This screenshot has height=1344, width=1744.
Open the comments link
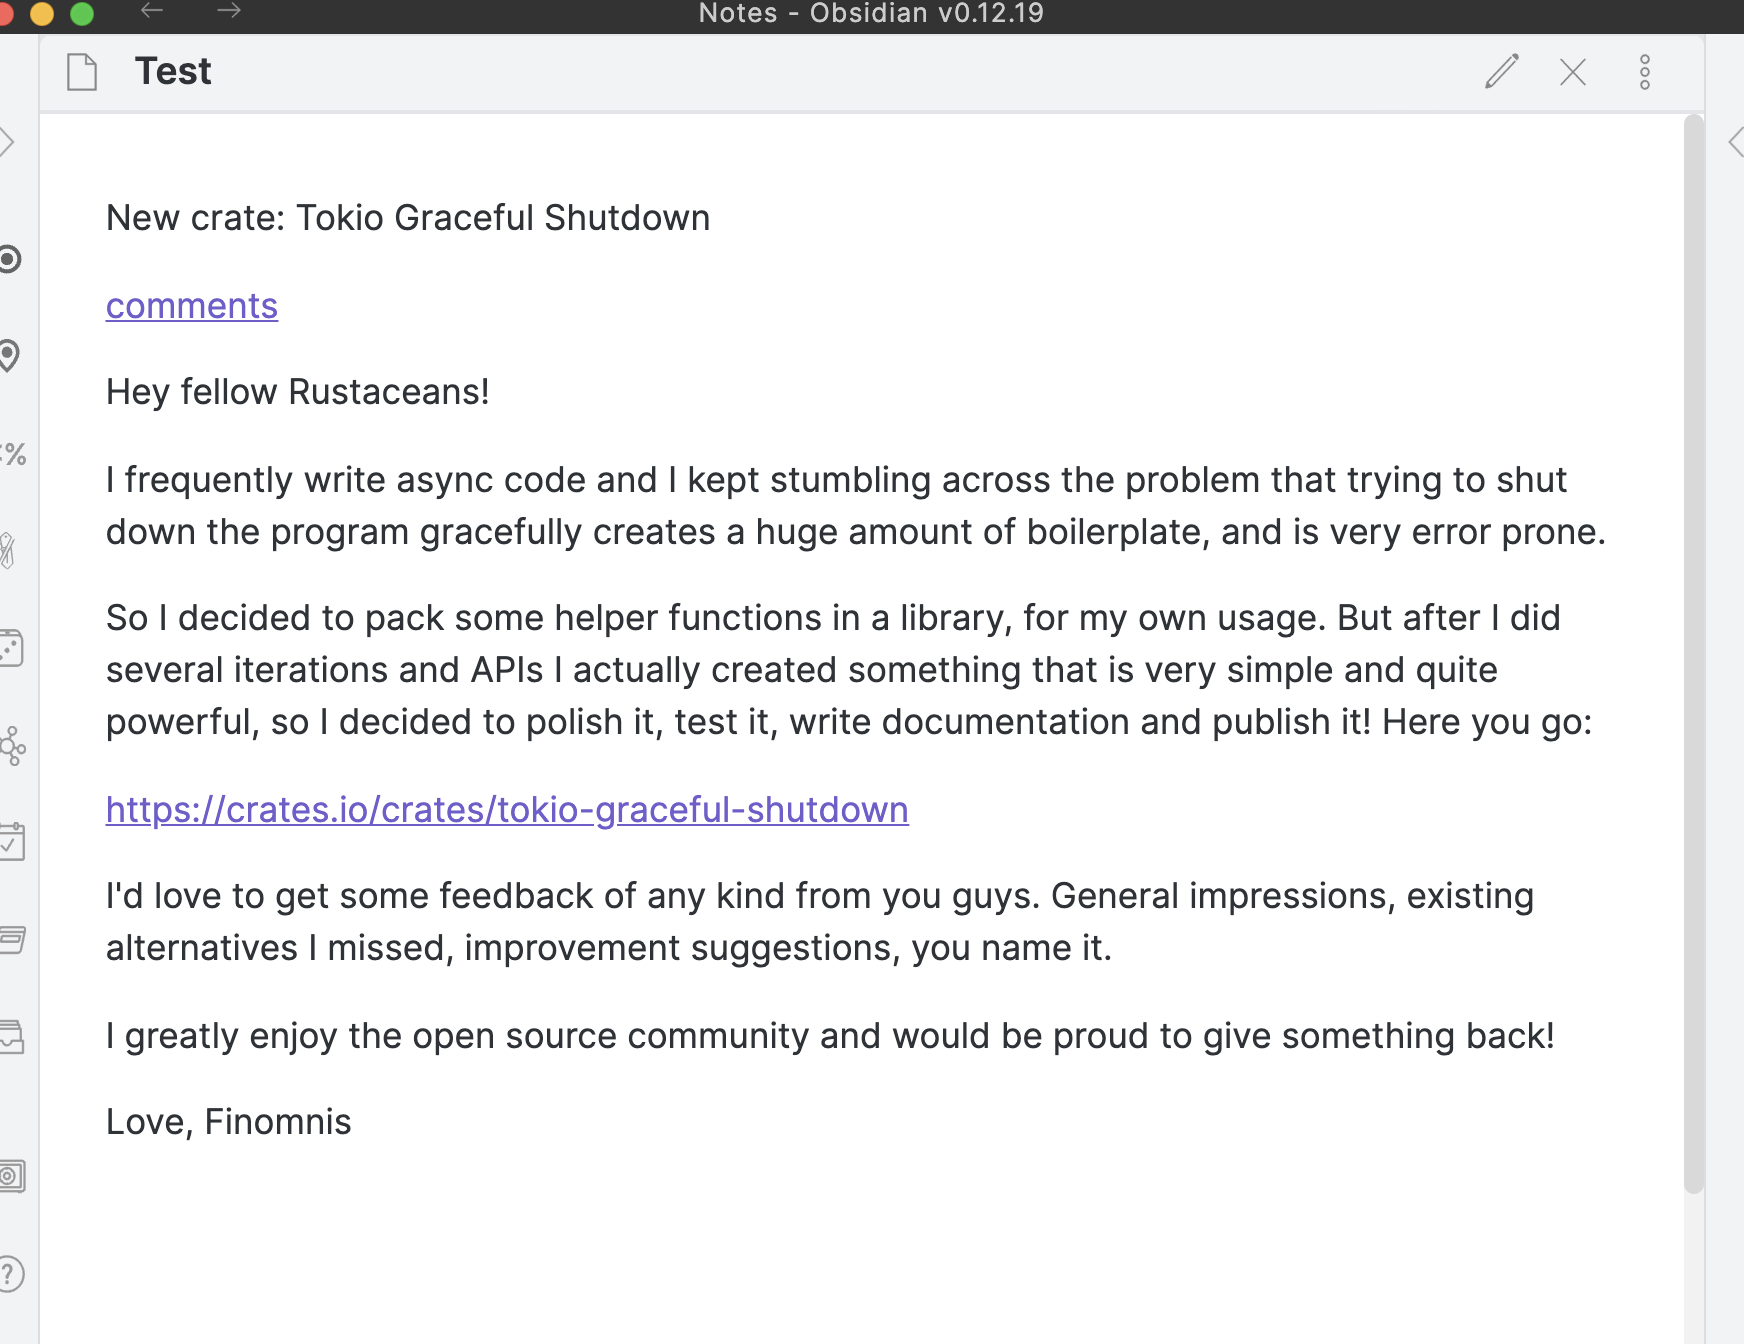click(x=191, y=306)
